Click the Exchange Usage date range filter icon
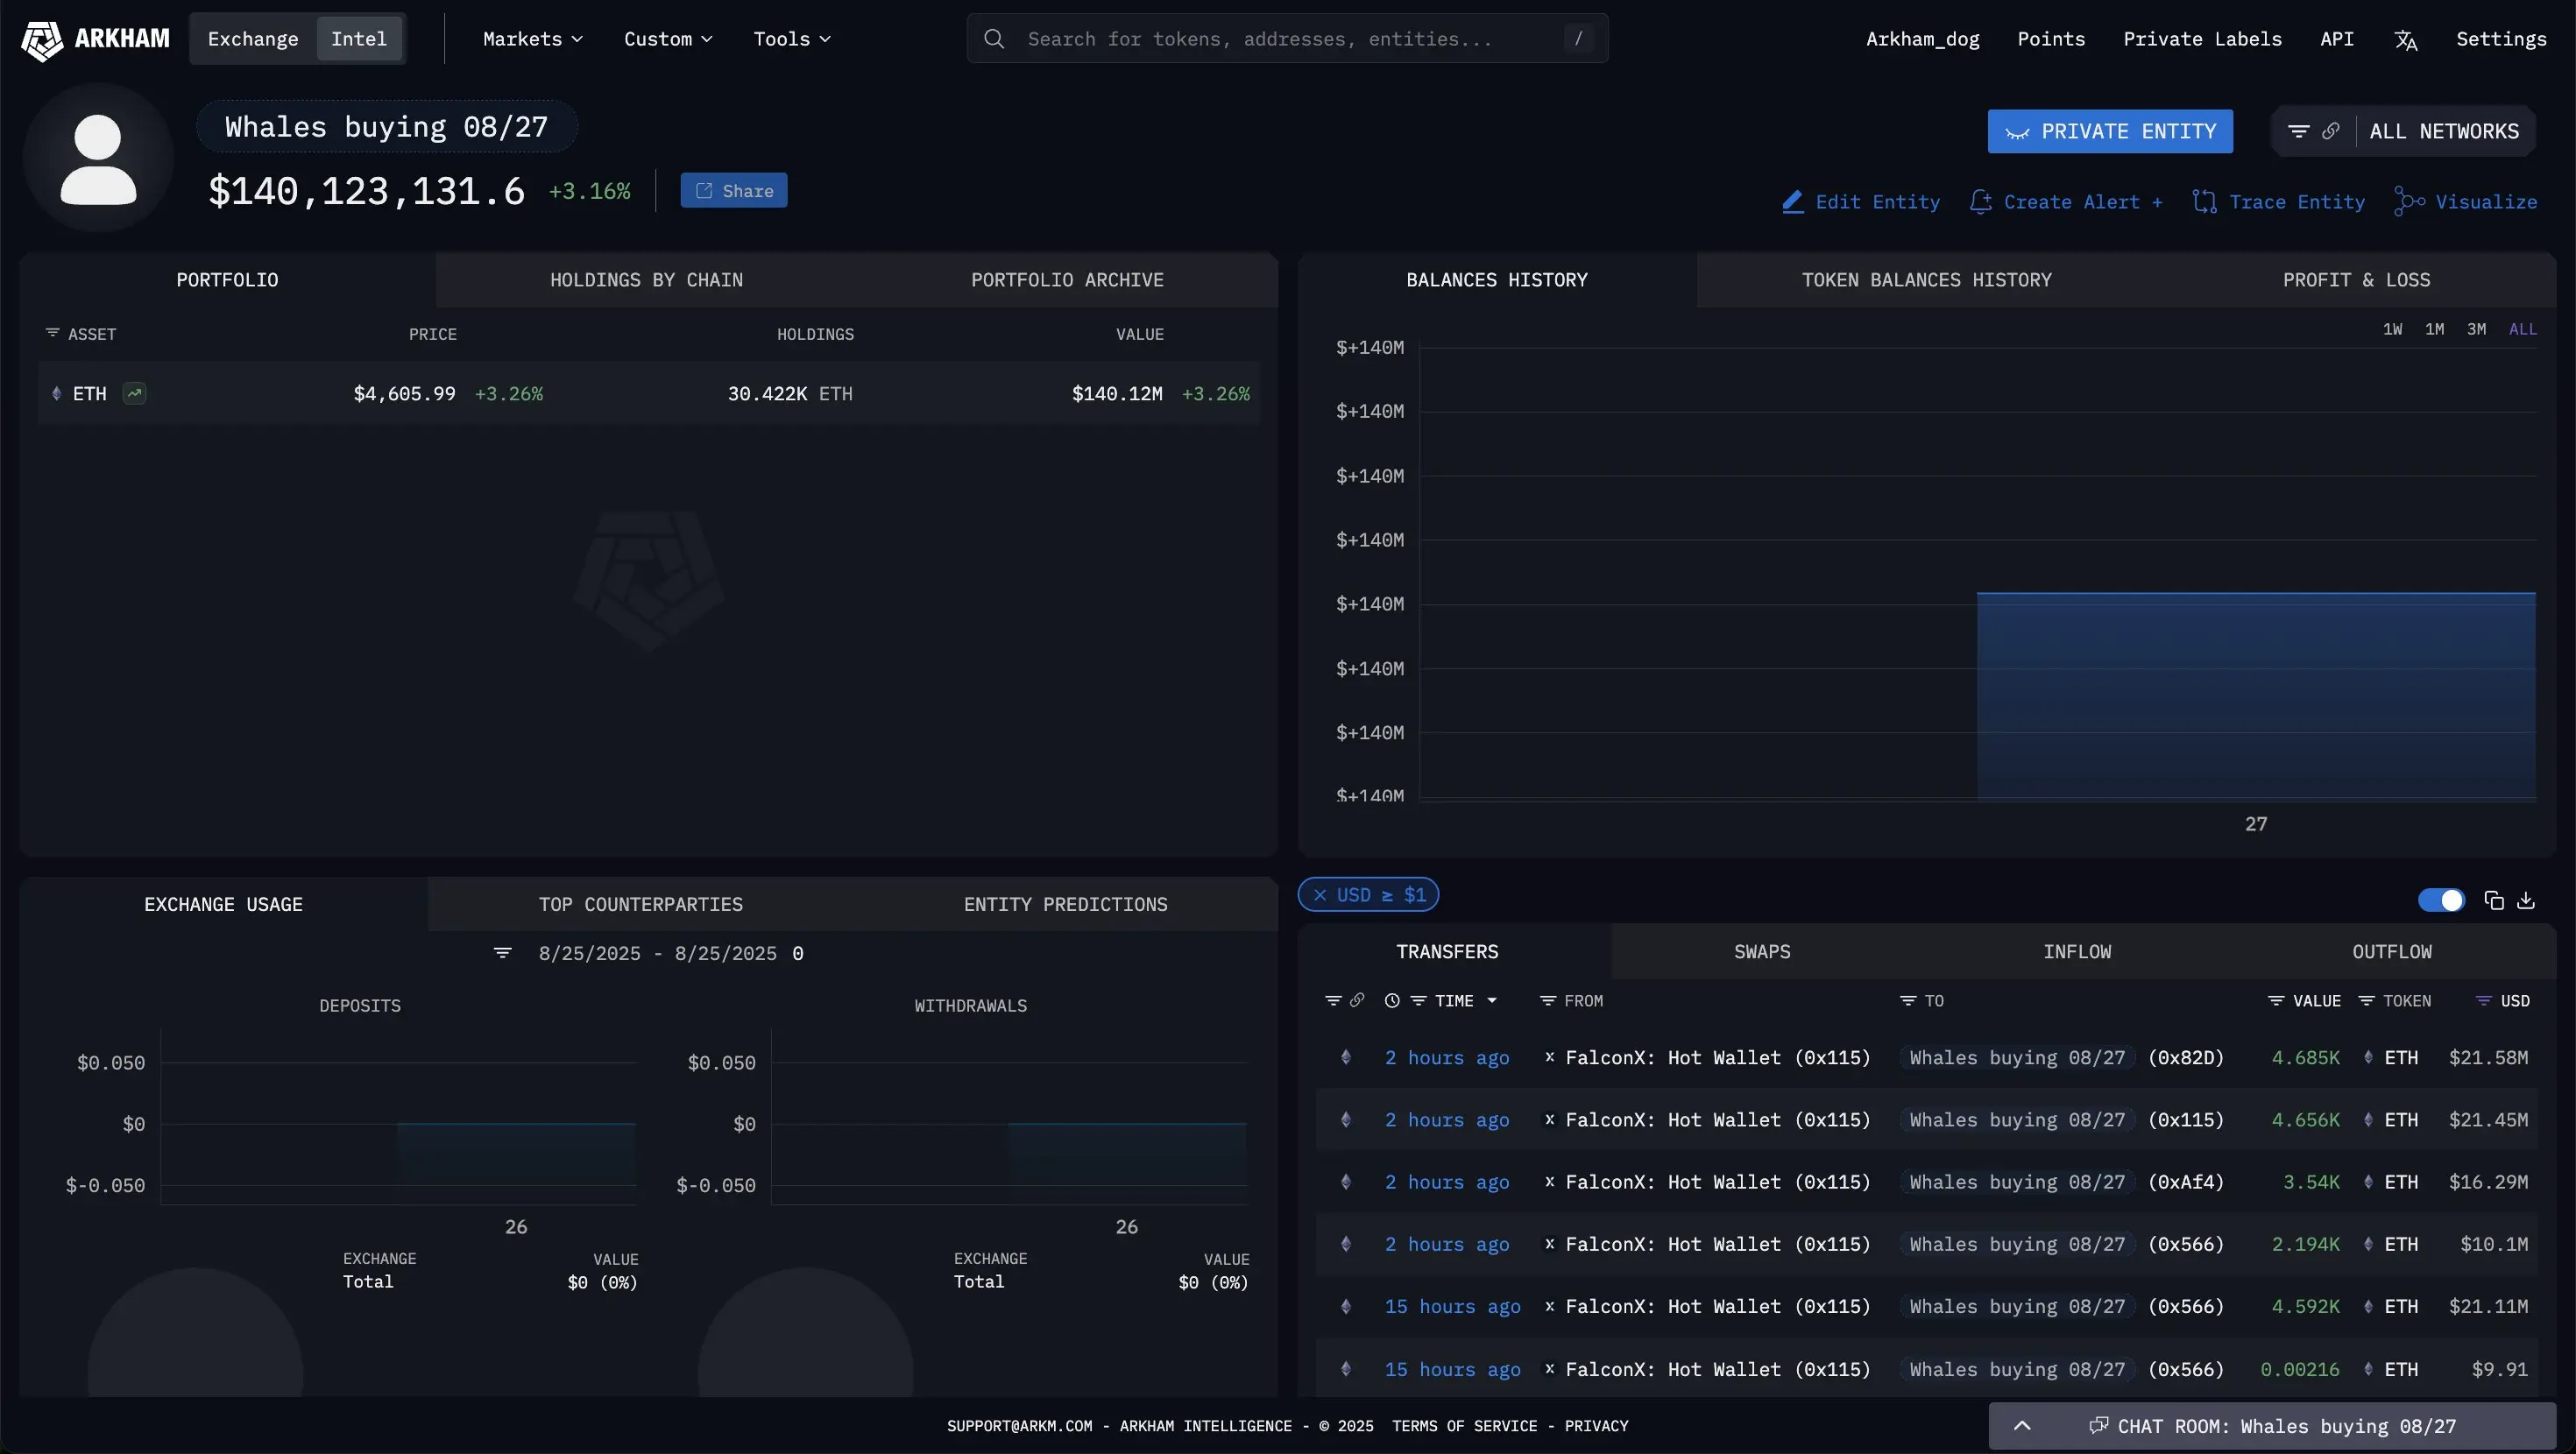The image size is (2576, 1454). (502, 953)
